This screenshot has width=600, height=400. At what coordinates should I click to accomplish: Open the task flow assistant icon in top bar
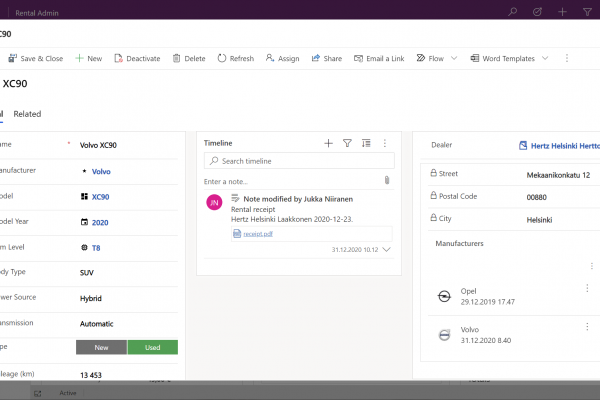tap(537, 12)
